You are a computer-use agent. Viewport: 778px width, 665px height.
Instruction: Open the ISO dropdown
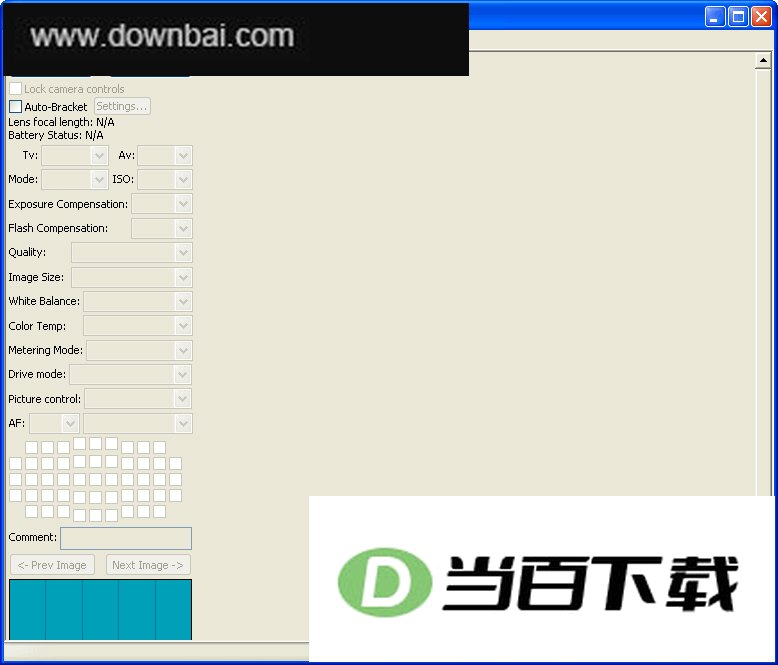click(x=165, y=179)
